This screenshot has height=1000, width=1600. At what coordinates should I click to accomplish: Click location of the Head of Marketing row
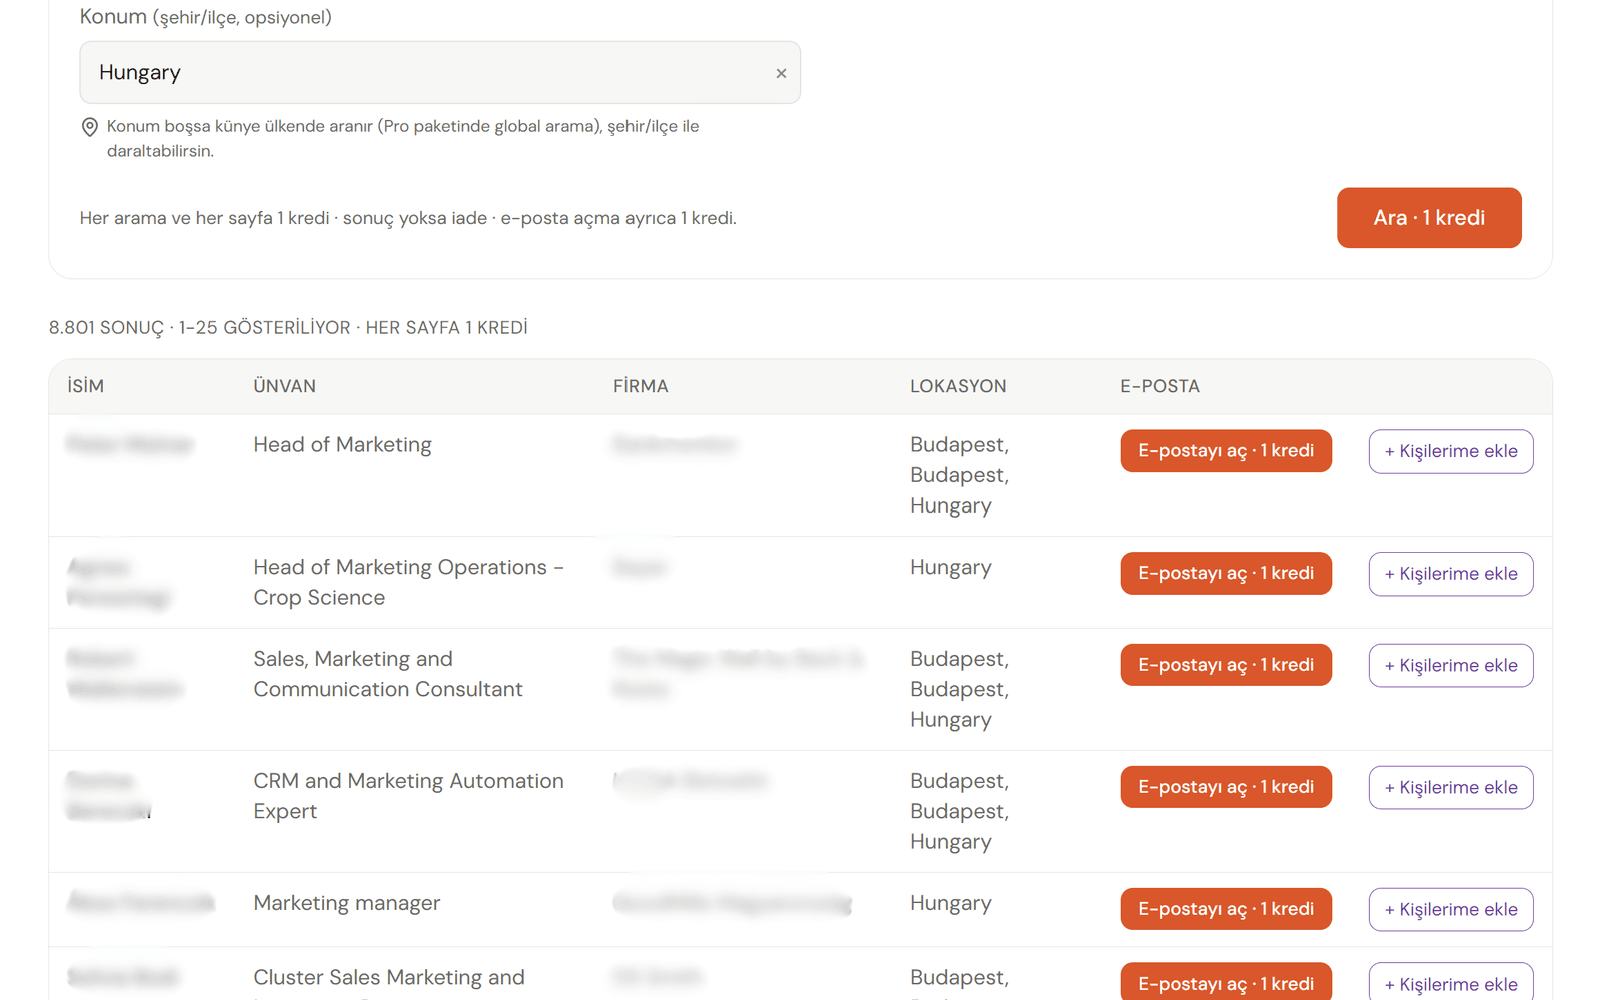pyautogui.click(x=960, y=475)
